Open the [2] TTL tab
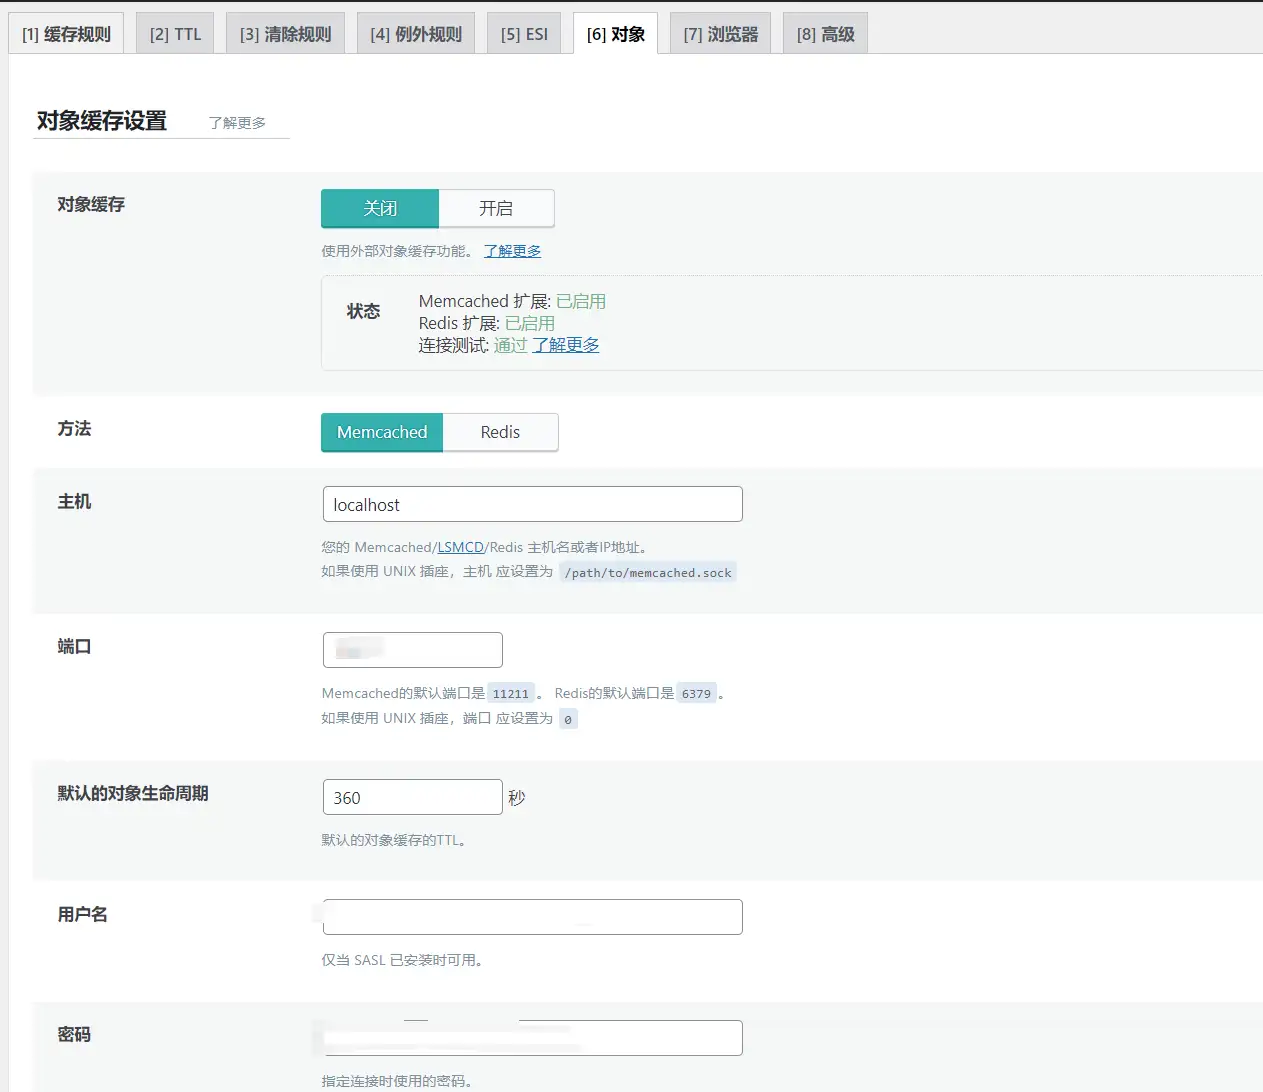The image size is (1263, 1092). pyautogui.click(x=175, y=34)
